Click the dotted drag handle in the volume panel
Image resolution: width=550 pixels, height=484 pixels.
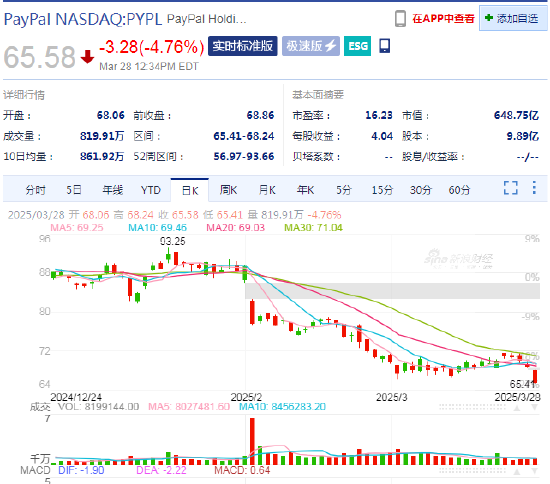coord(472,407)
